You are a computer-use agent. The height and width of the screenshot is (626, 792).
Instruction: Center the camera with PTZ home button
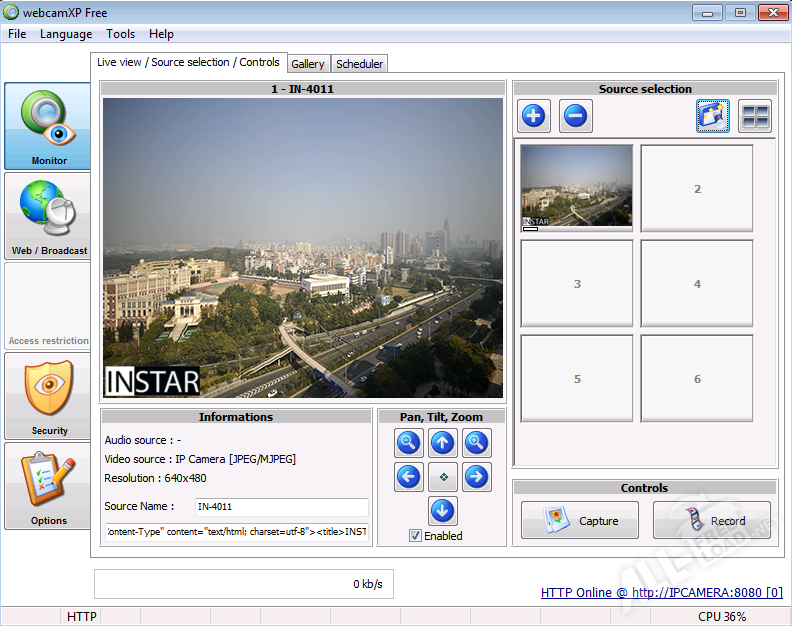point(442,477)
